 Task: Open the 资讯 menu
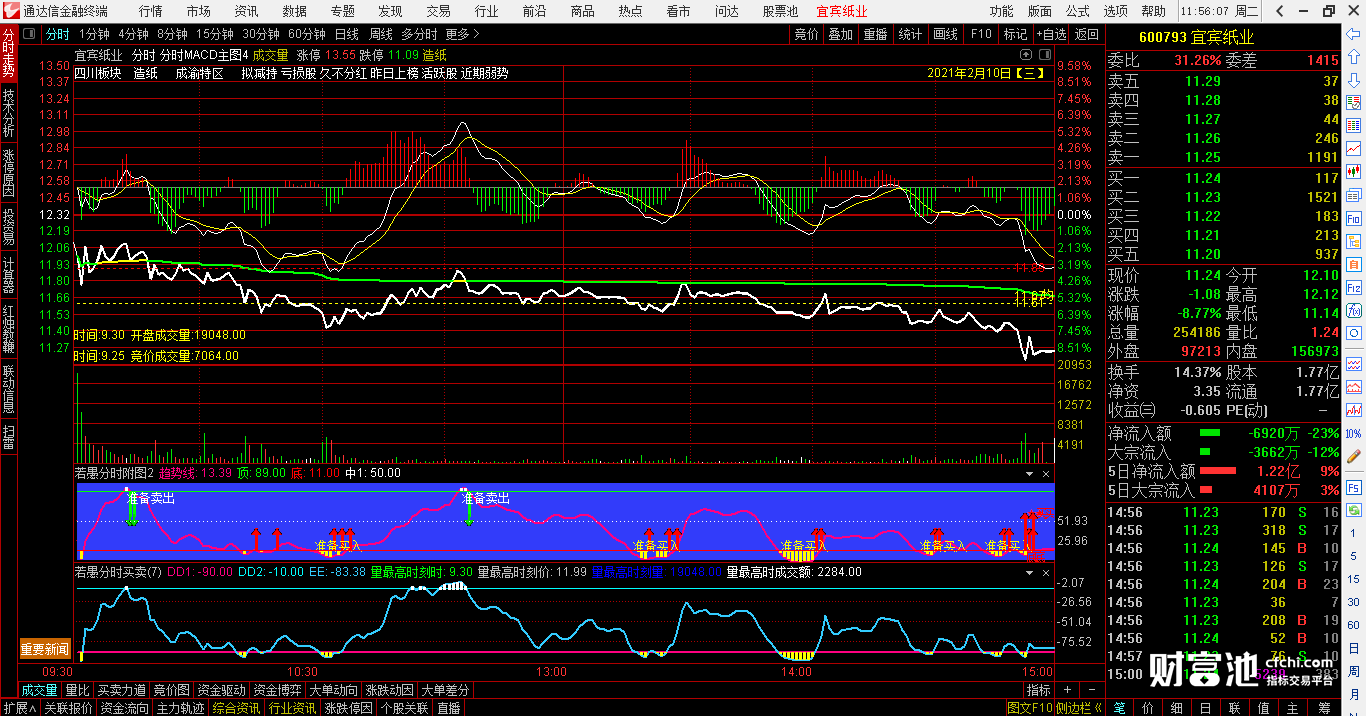point(247,11)
